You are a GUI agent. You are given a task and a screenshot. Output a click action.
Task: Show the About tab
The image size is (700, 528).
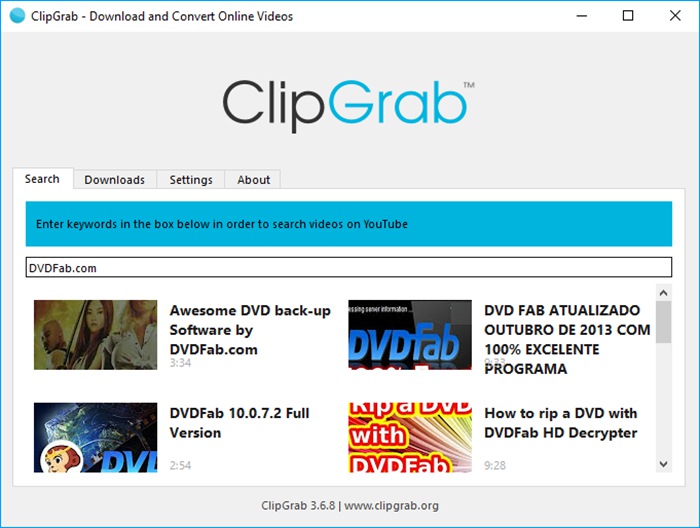coord(253,180)
